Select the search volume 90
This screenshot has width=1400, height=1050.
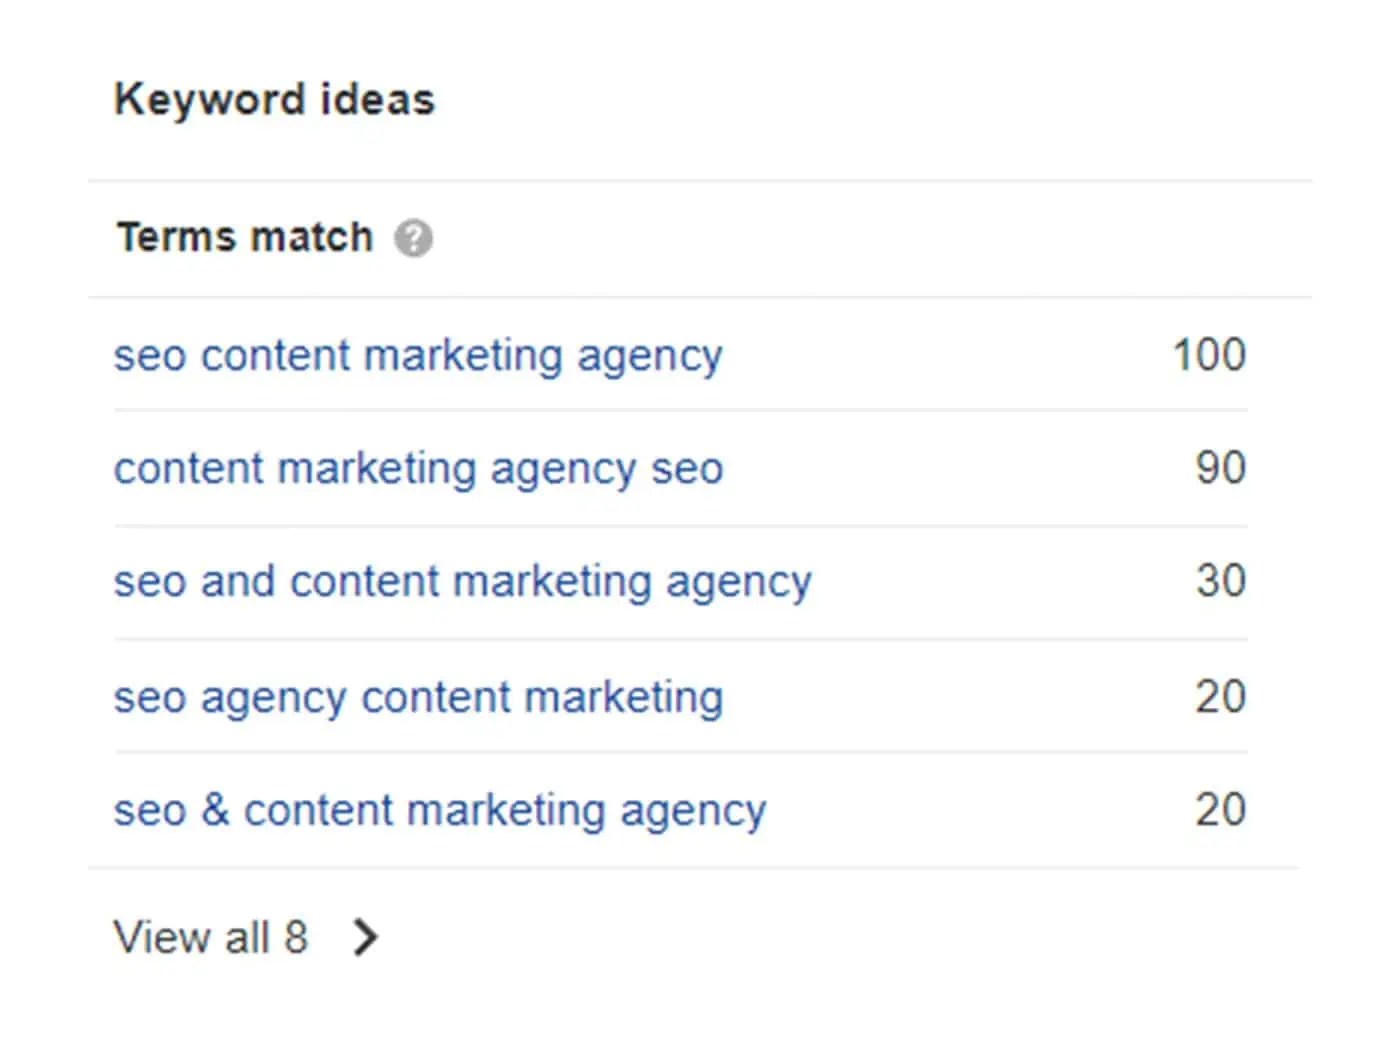pos(1220,468)
